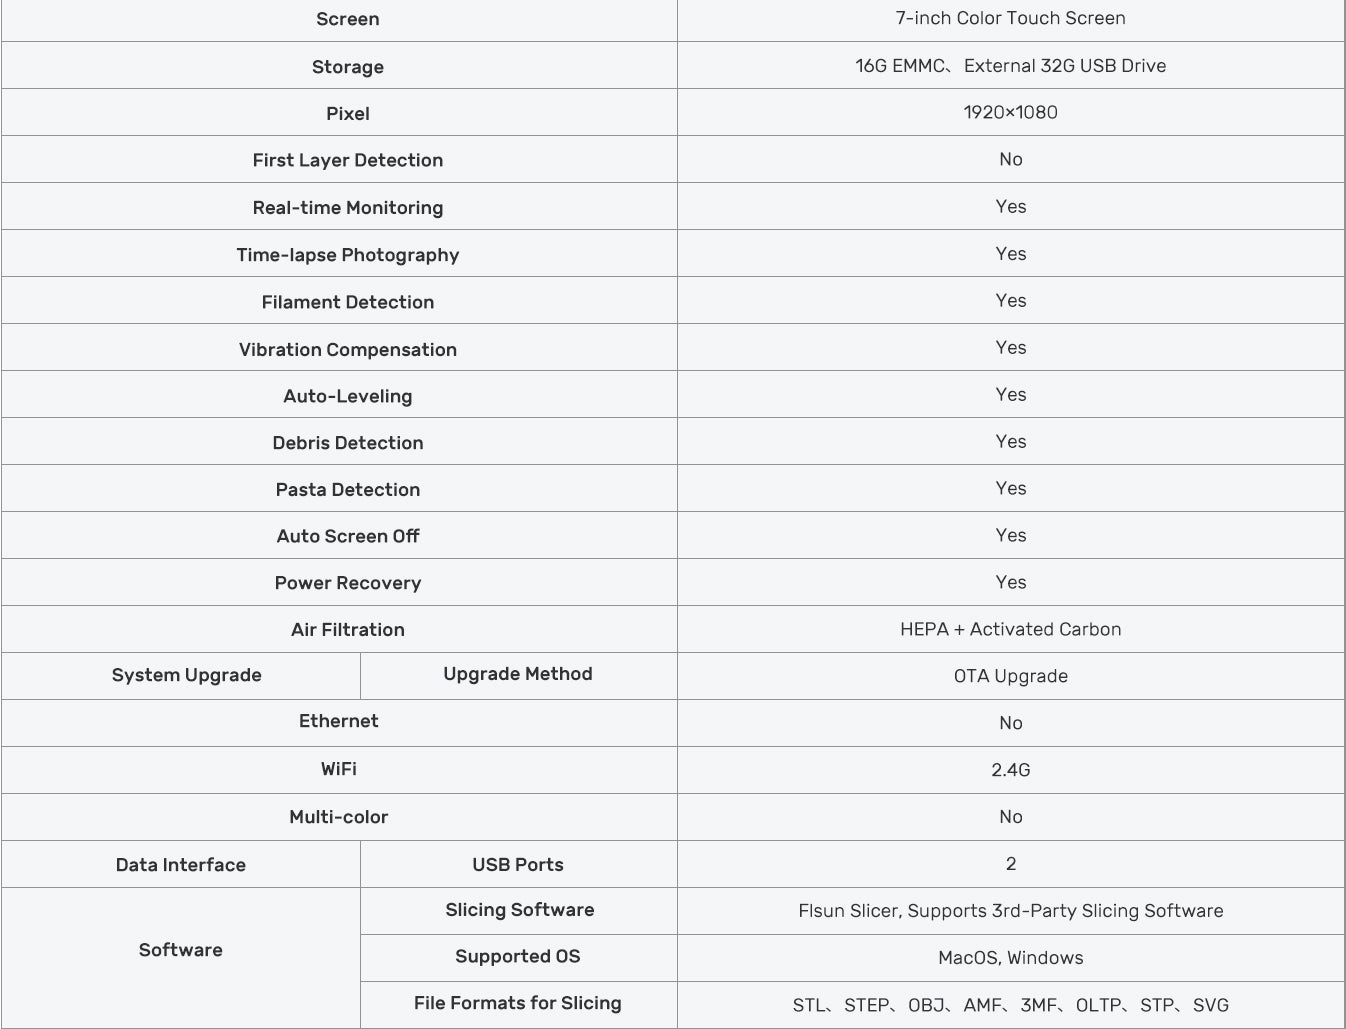Select the "Time-lapse Photography" label

click(347, 254)
